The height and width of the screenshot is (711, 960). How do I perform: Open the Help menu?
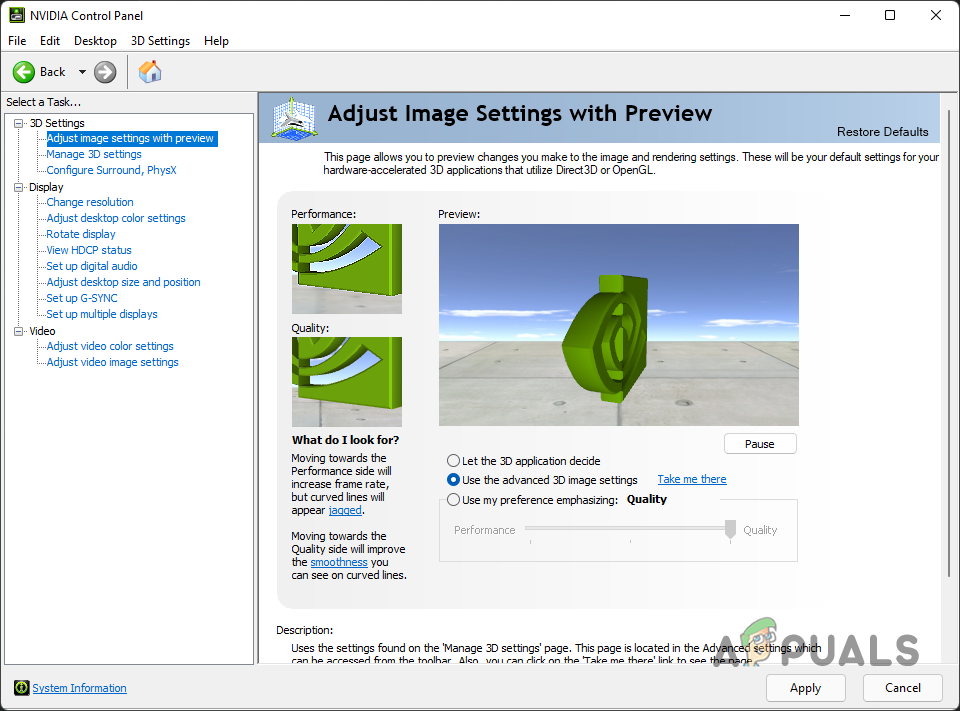(x=216, y=41)
